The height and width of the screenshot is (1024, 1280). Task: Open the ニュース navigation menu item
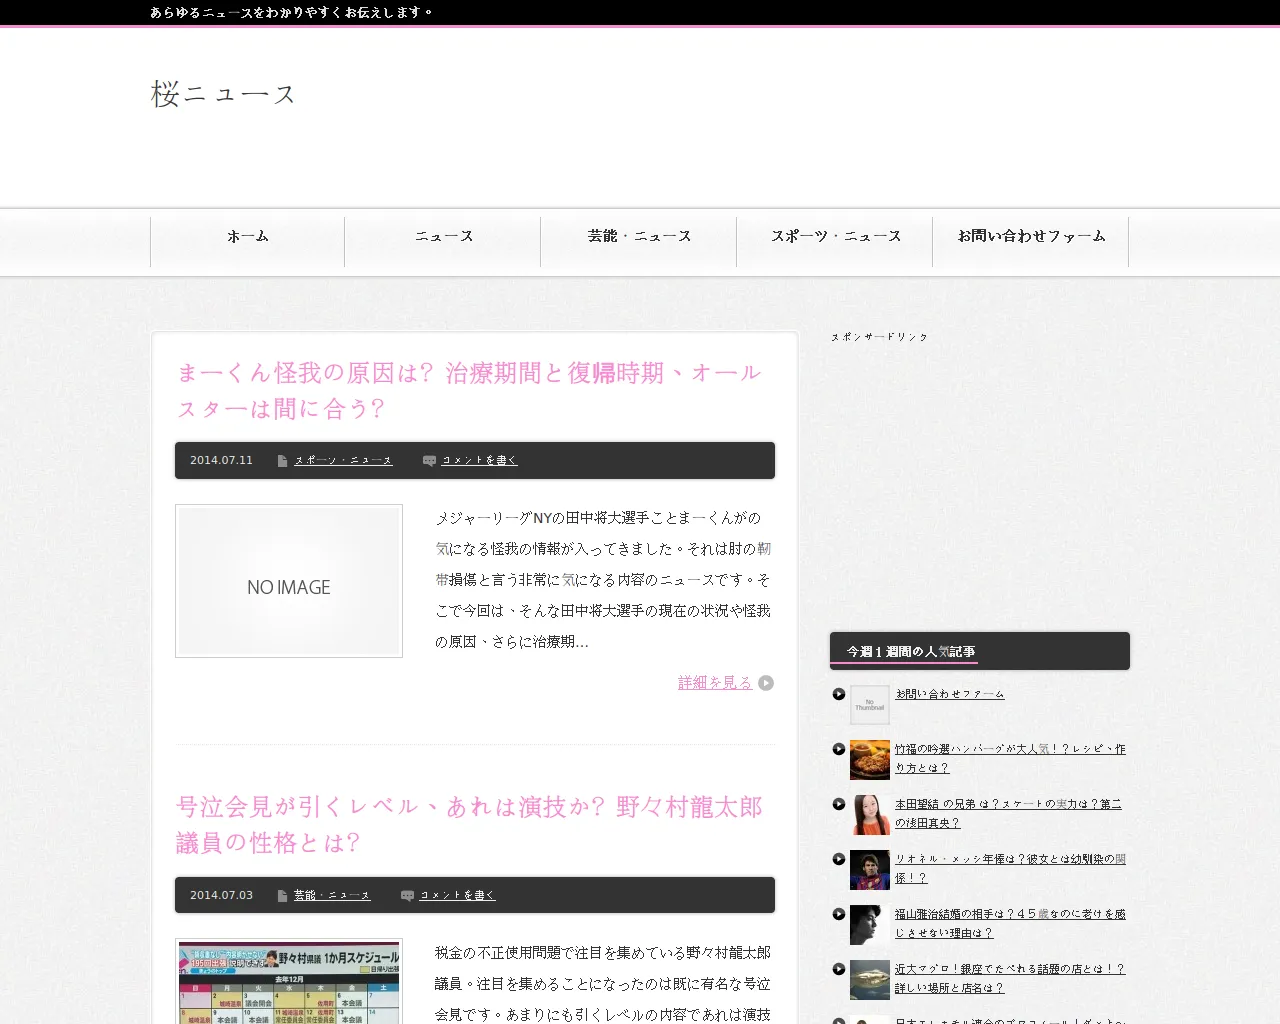[x=443, y=237]
